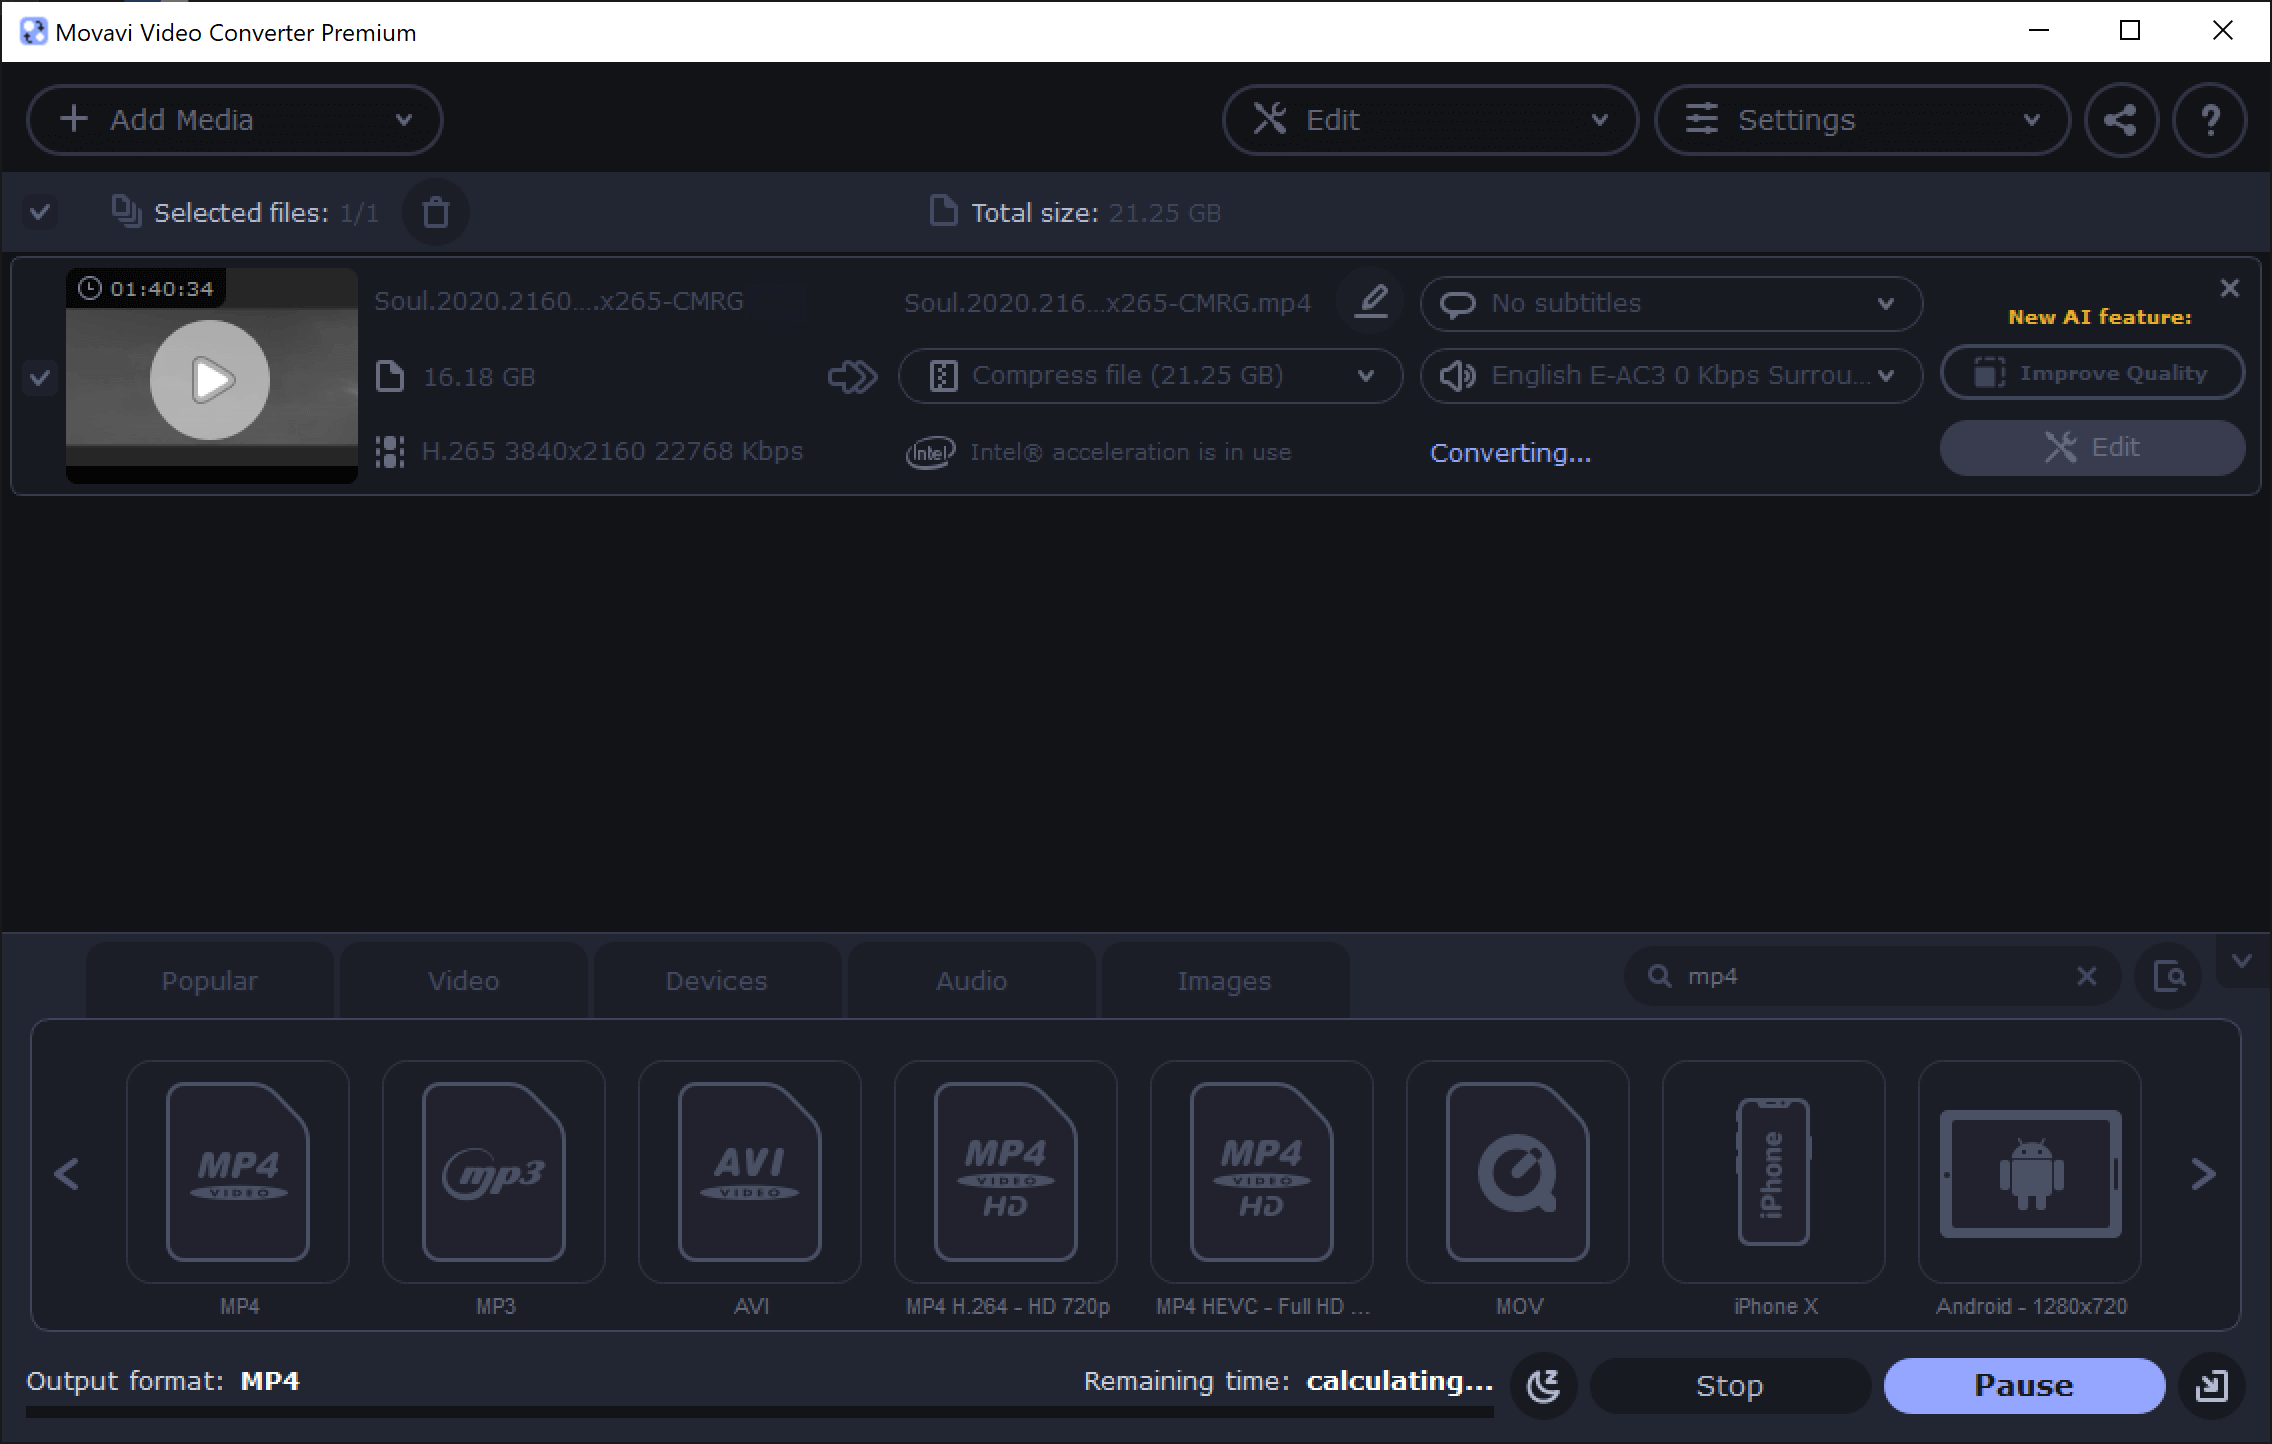The image size is (2272, 1444).
Task: Open the Settings dropdown
Action: coord(1862,120)
